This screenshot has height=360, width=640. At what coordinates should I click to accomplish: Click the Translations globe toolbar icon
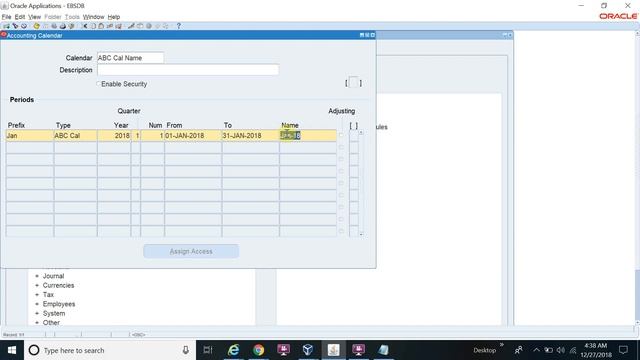(x=149, y=26)
